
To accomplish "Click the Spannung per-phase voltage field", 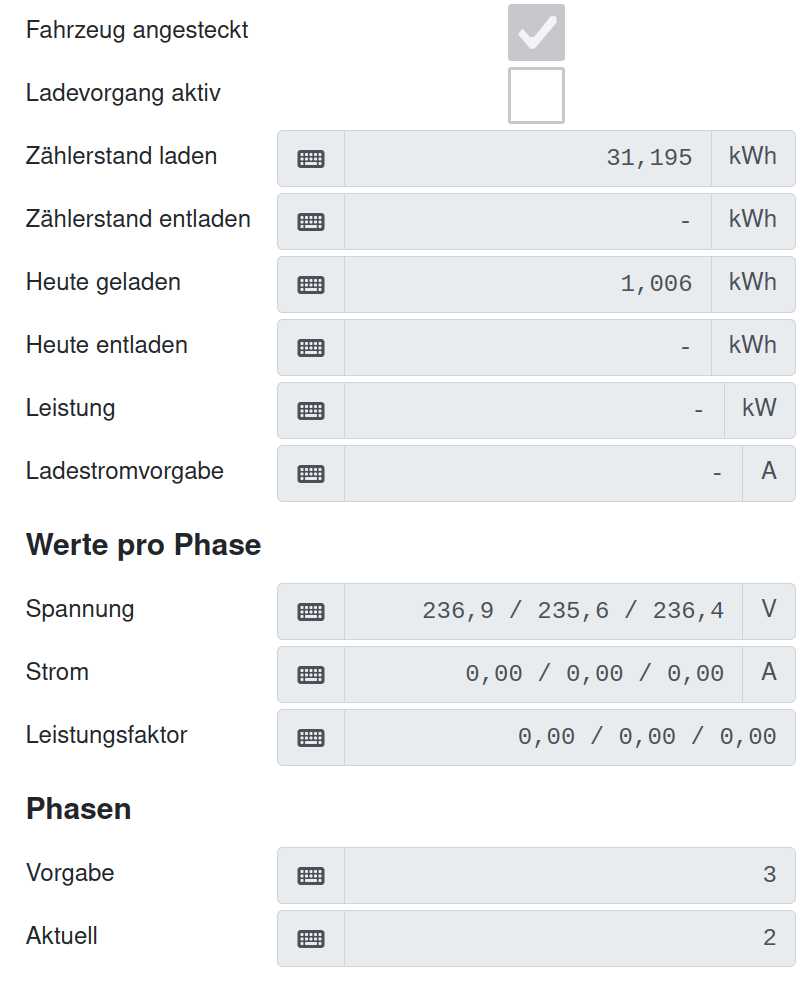I will 543,611.
